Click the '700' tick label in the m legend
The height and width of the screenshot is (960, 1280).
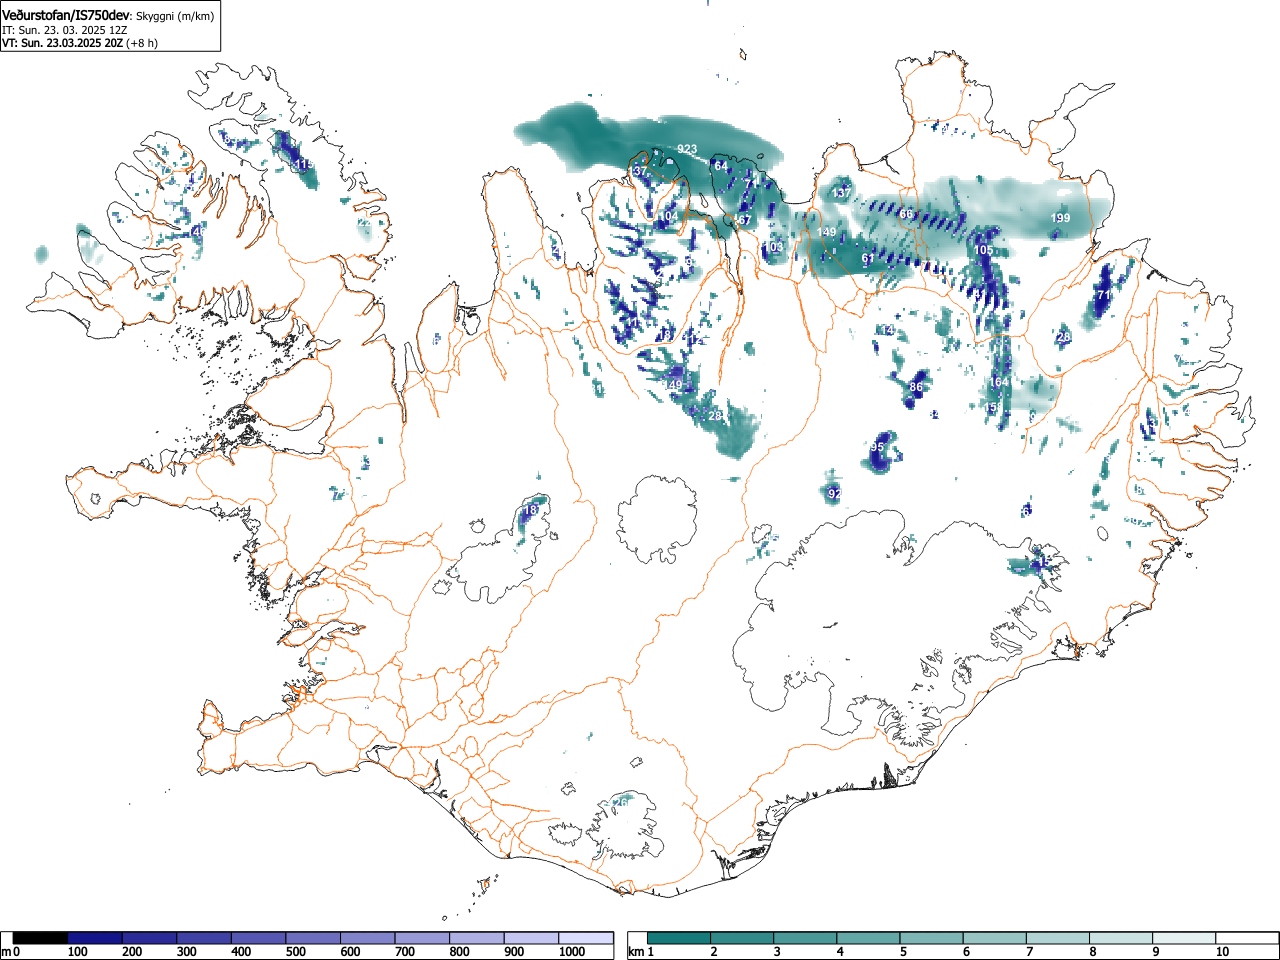click(404, 952)
